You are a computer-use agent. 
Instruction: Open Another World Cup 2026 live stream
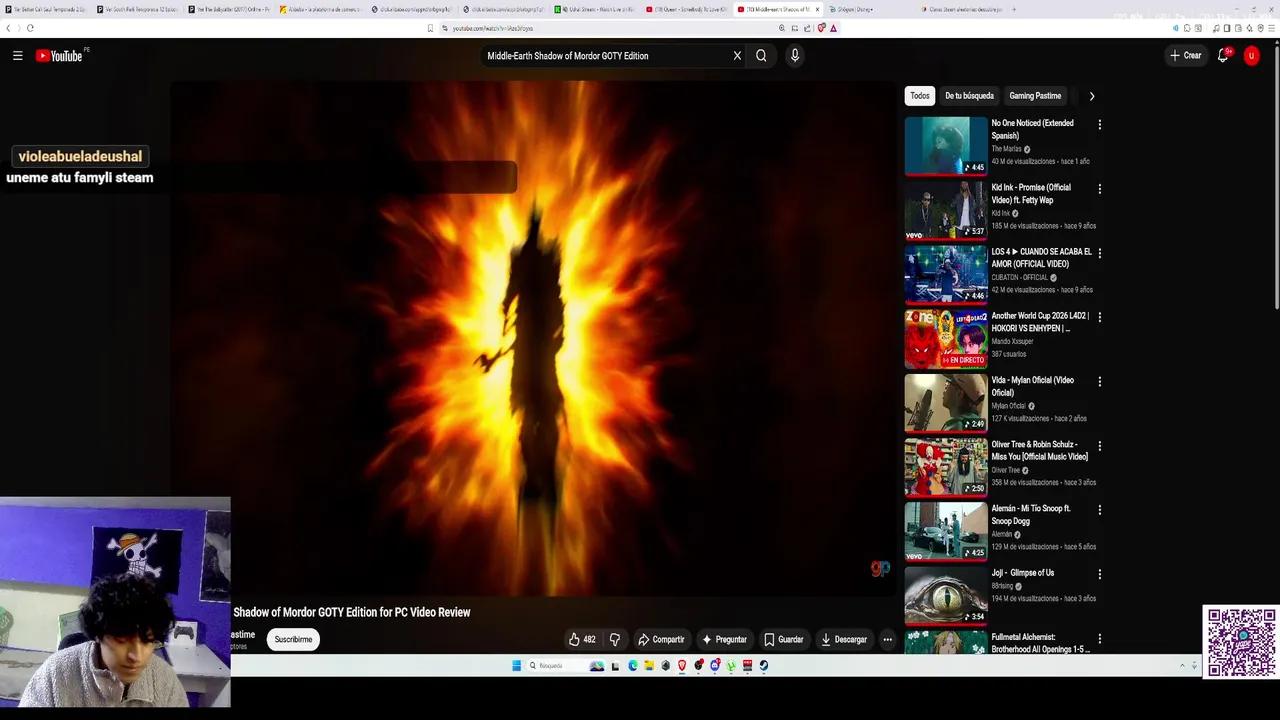click(946, 338)
